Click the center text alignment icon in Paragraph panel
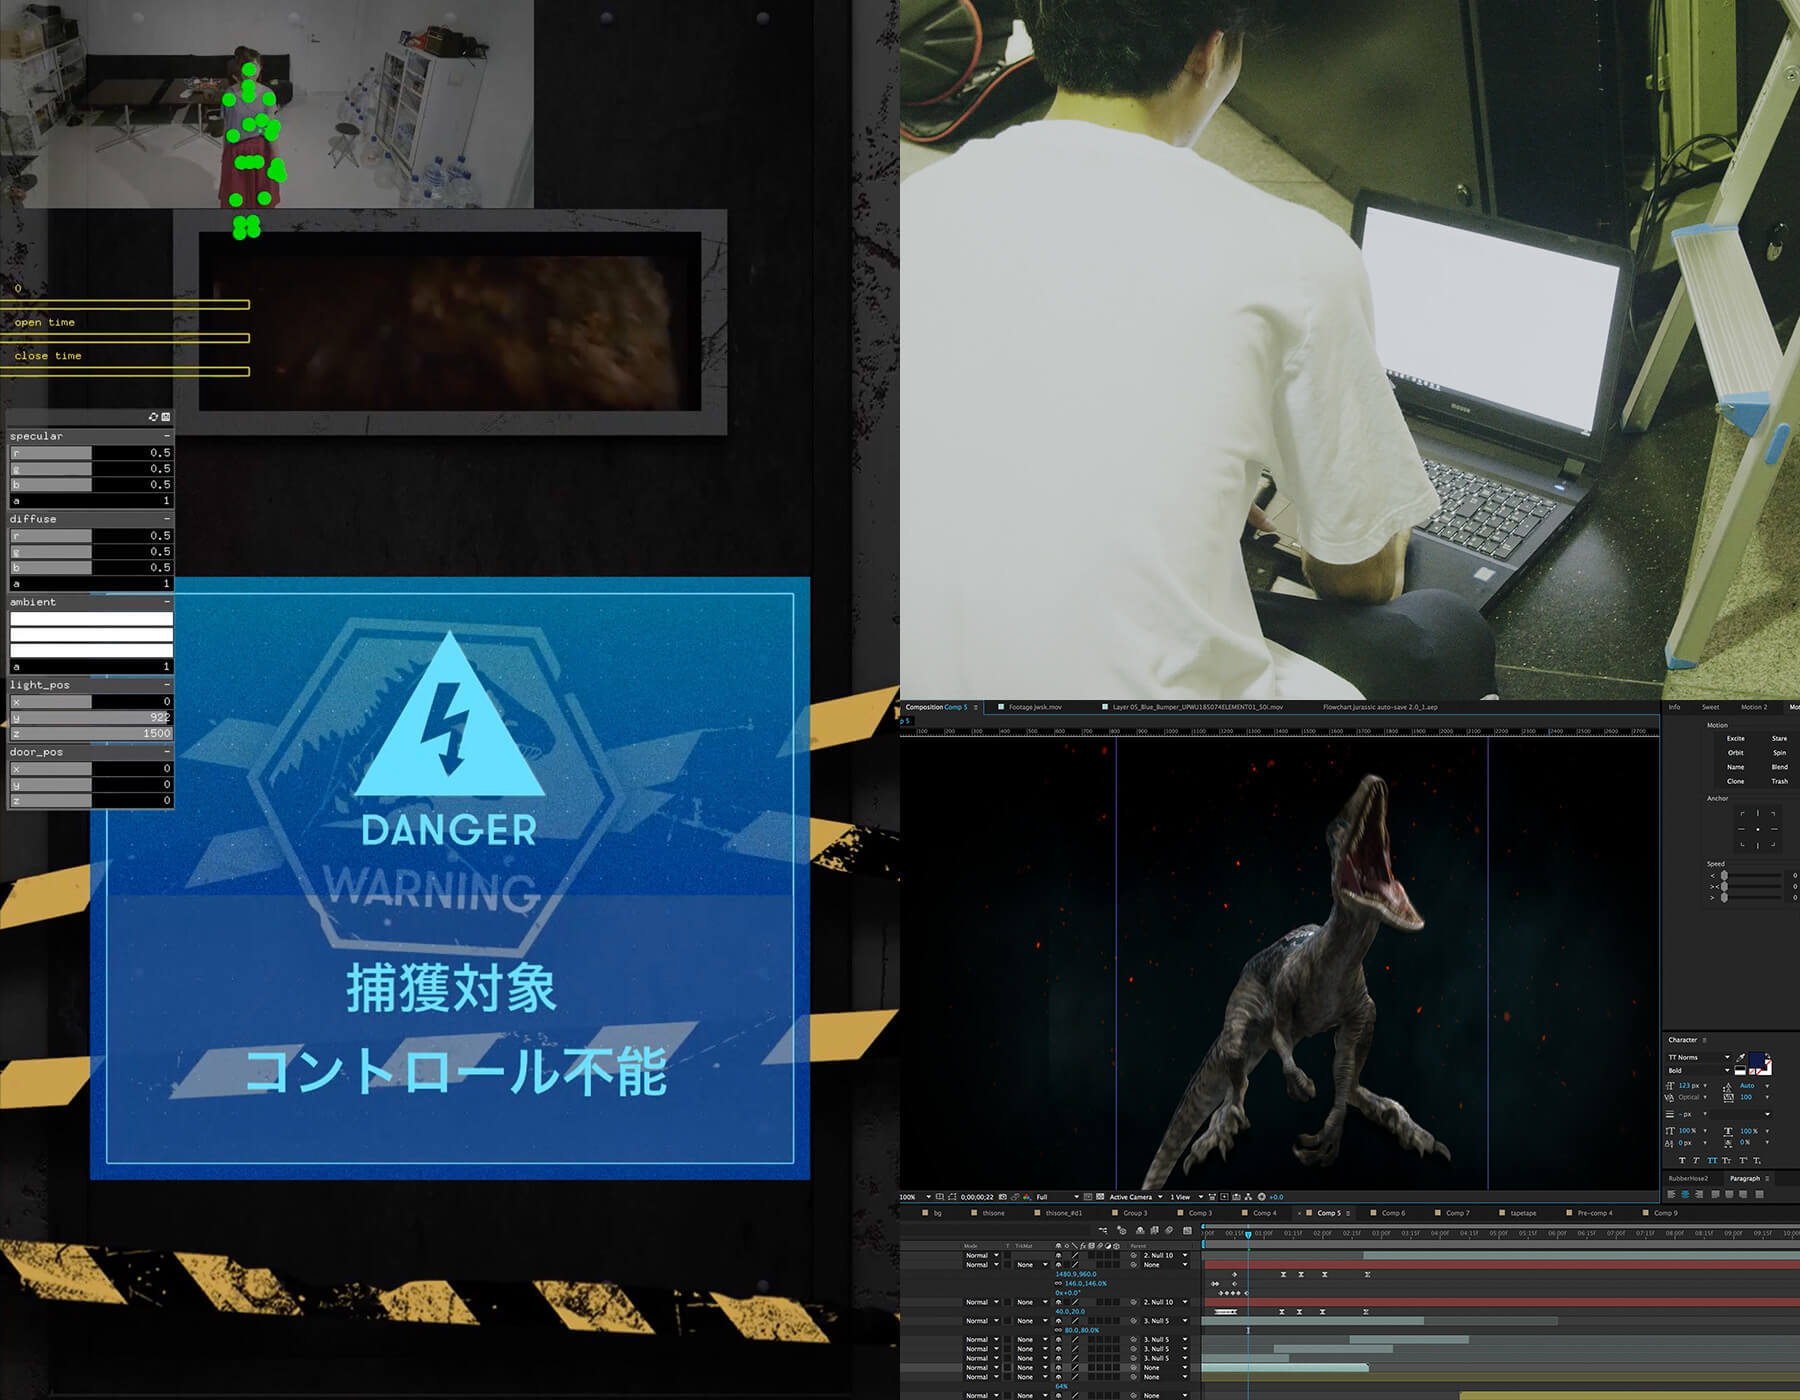Viewport: 1800px width, 1400px height. 1685,1195
